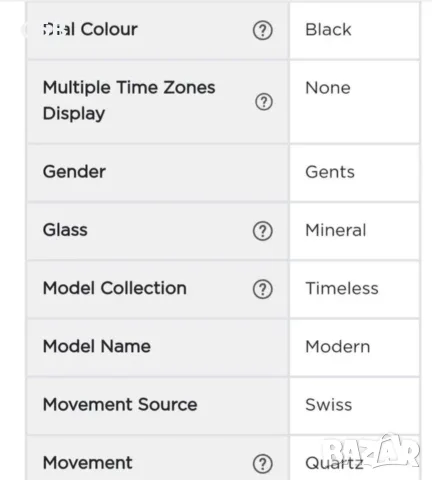Open the Model Collection help icon
The image size is (432, 480).
(x=263, y=289)
